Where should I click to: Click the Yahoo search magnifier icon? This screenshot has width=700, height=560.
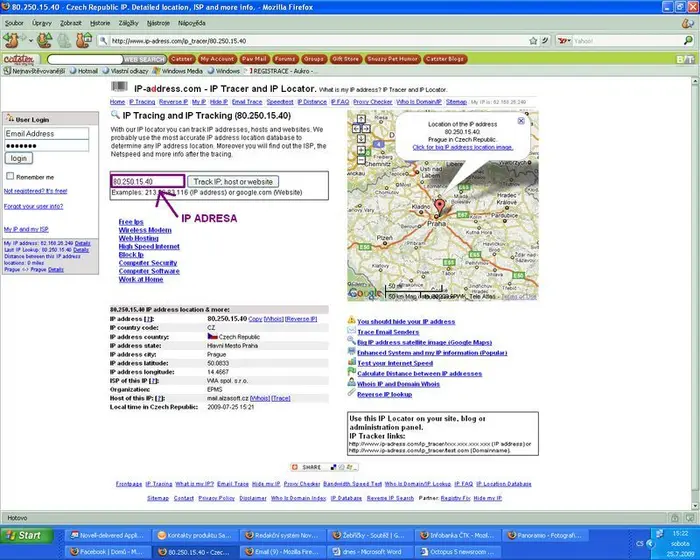click(688, 41)
